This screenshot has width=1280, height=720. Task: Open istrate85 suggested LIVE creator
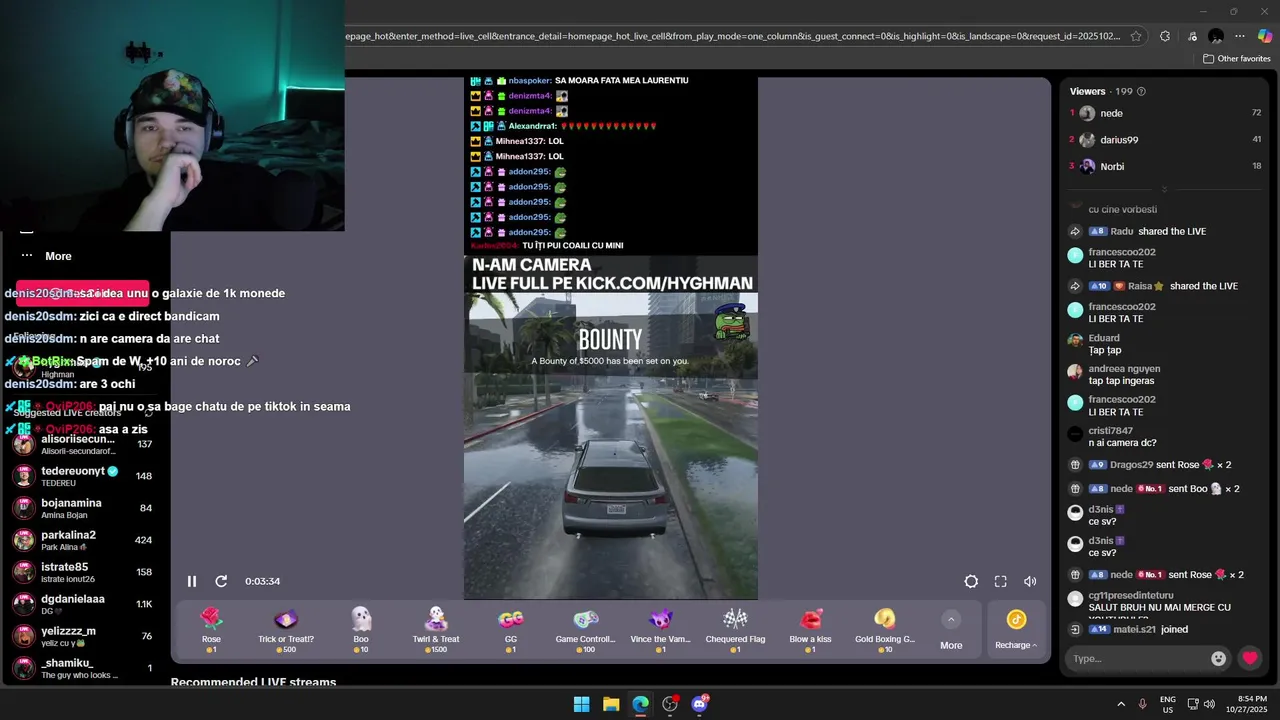83,572
